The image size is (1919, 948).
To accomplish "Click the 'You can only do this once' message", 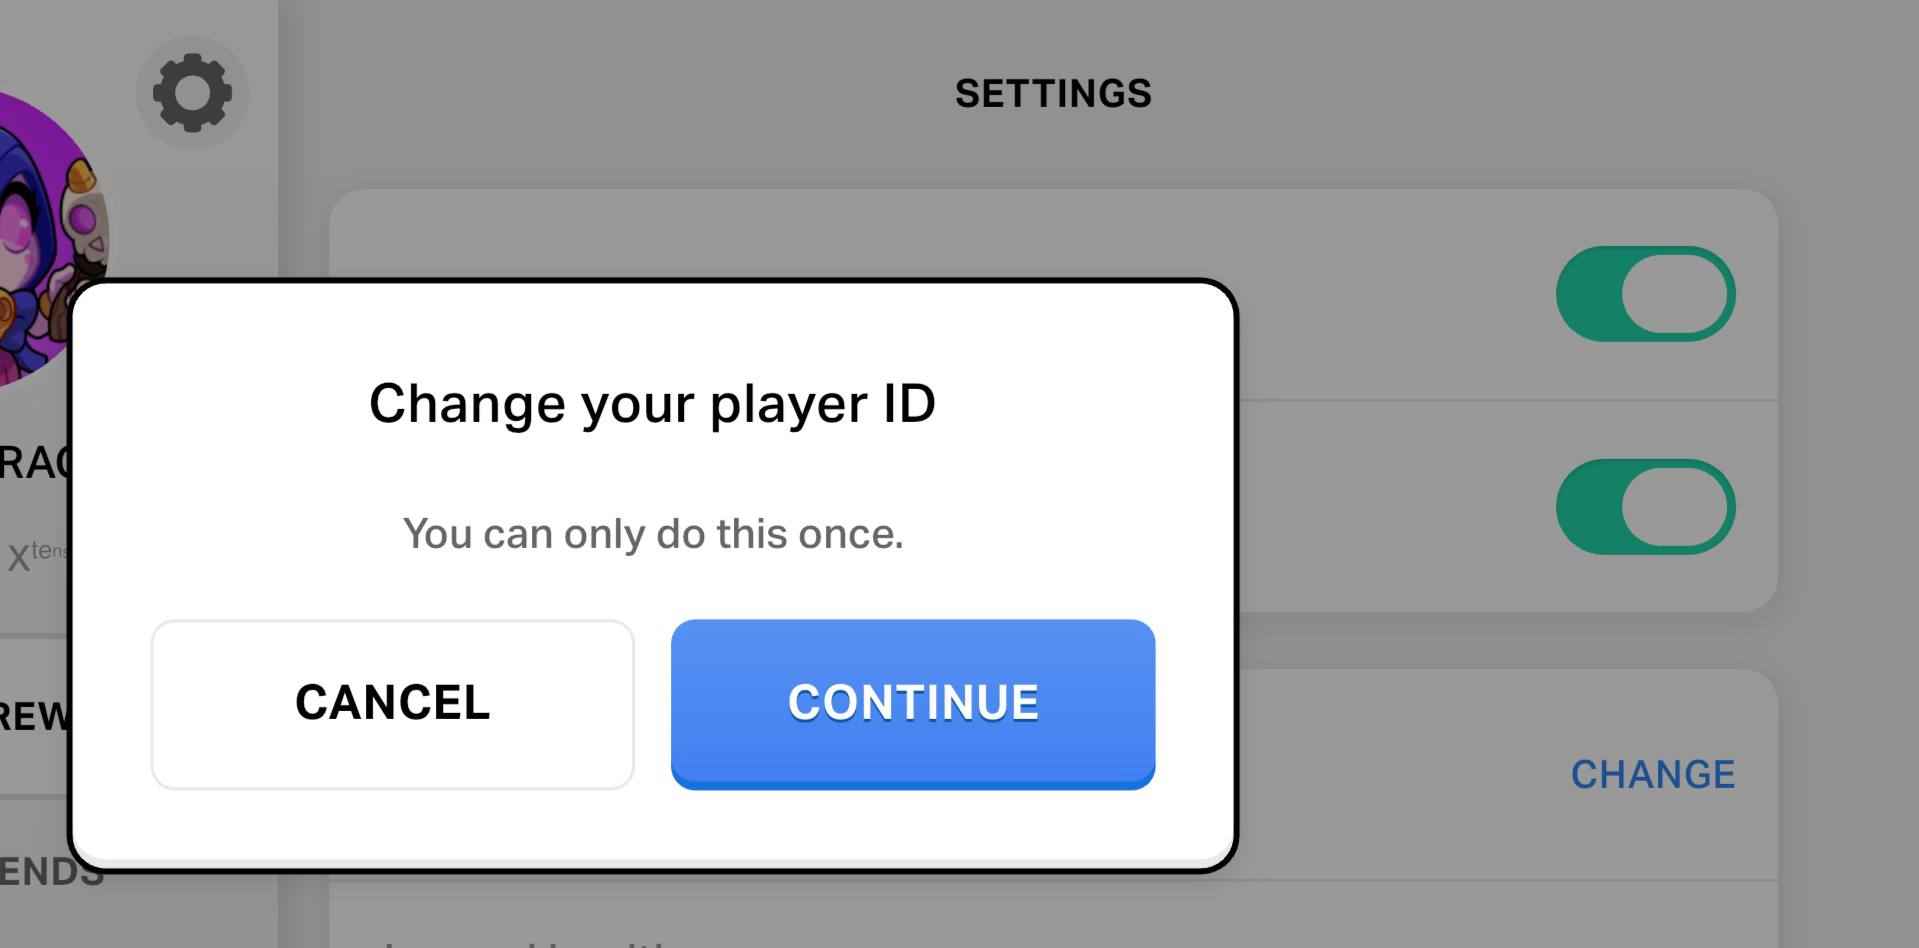I will coord(652,534).
